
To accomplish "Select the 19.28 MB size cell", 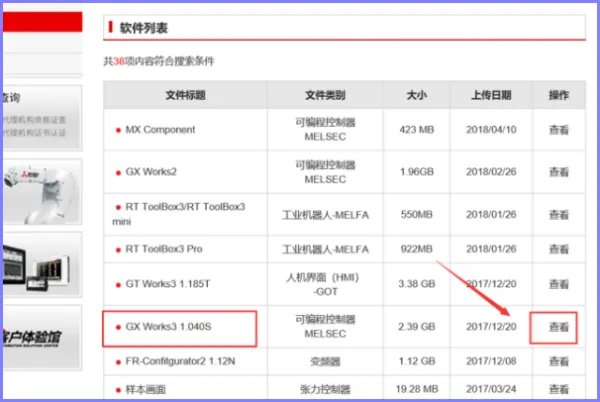I will tap(417, 389).
